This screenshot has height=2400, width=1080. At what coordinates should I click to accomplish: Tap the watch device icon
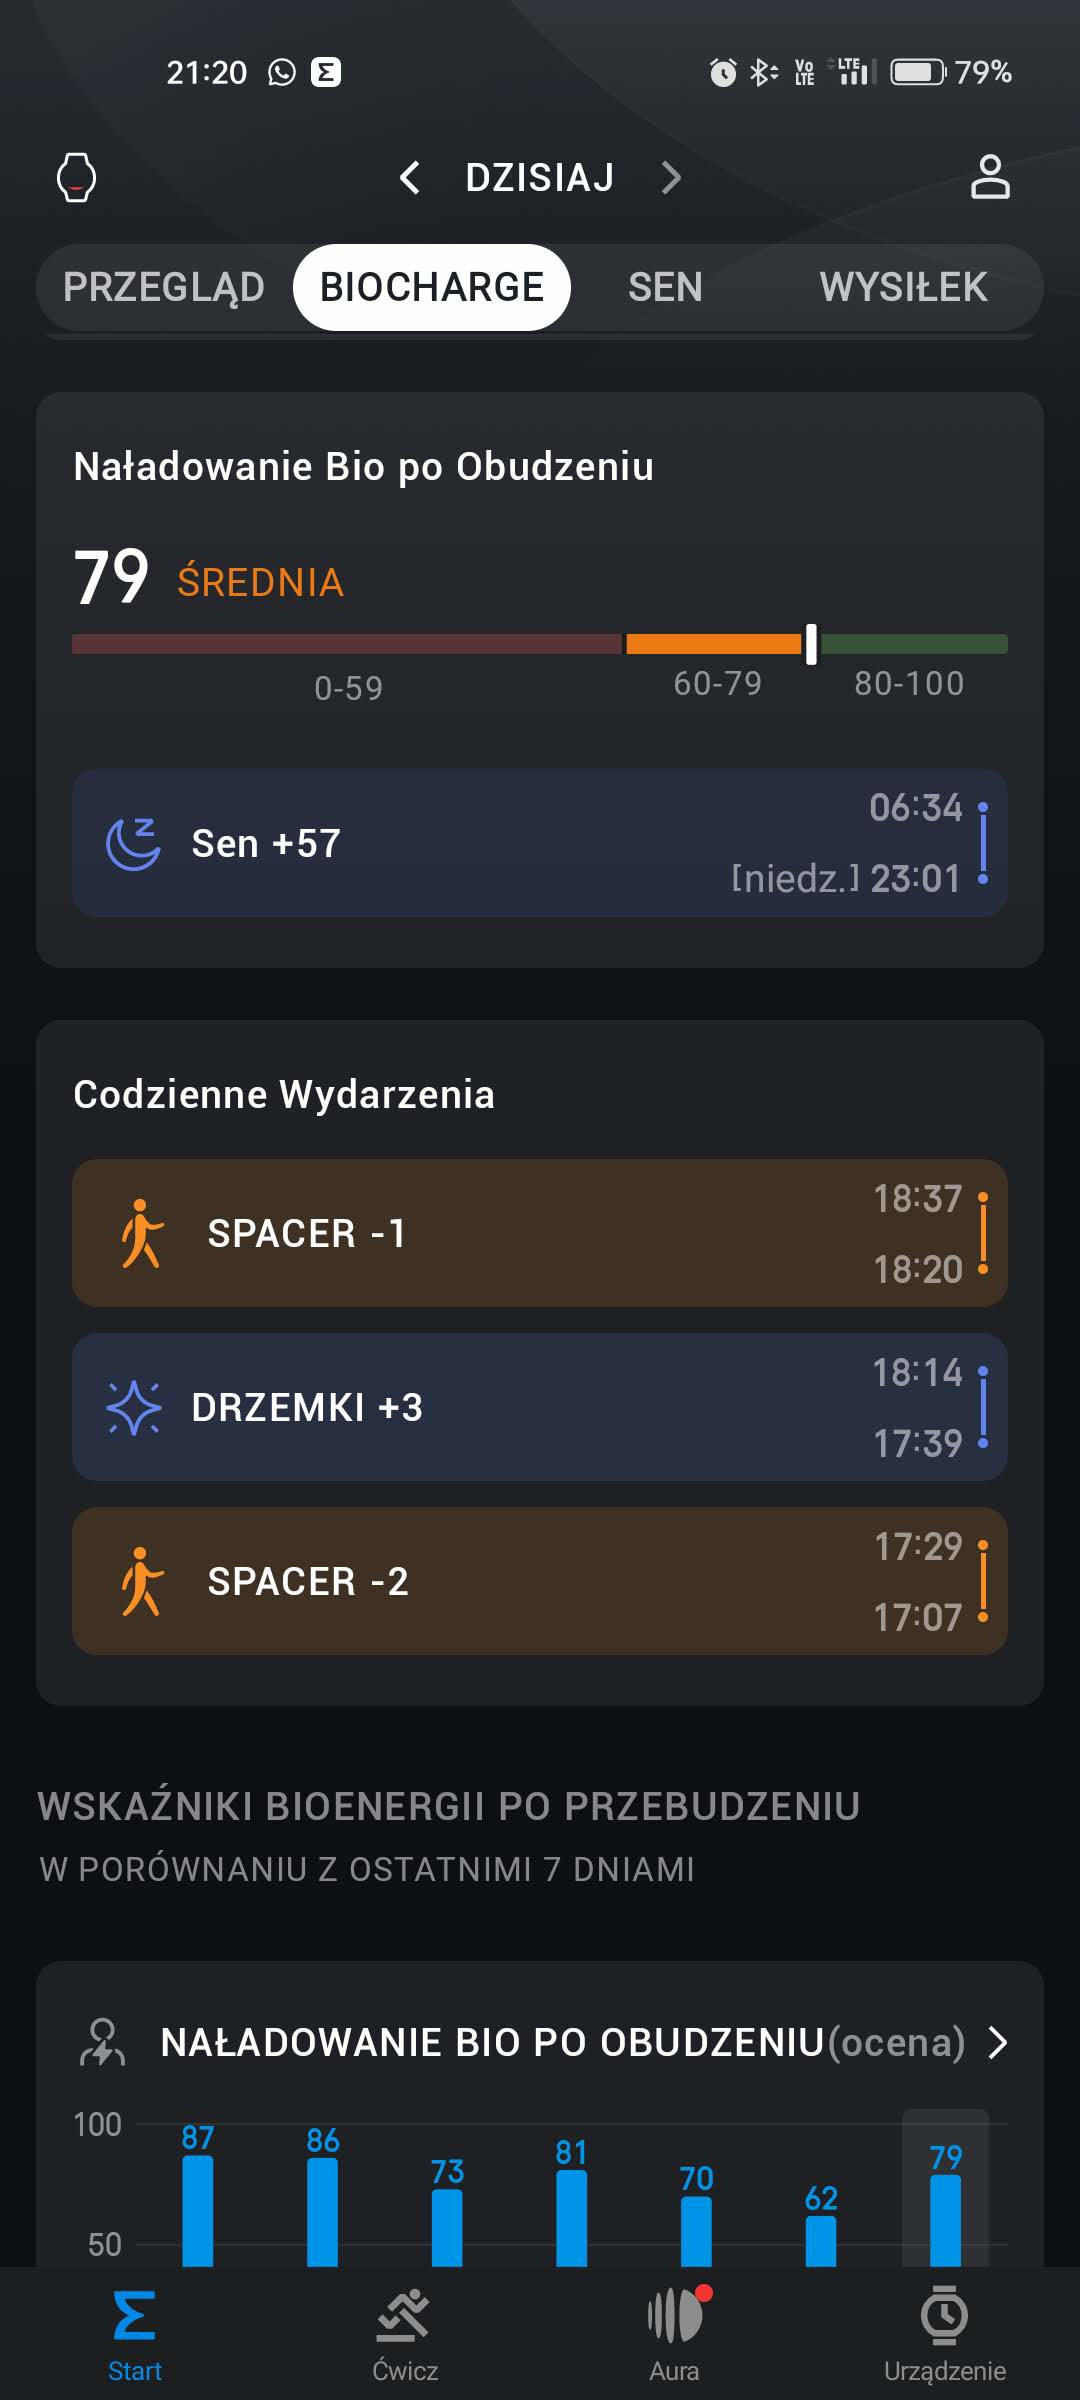pyautogui.click(x=76, y=178)
